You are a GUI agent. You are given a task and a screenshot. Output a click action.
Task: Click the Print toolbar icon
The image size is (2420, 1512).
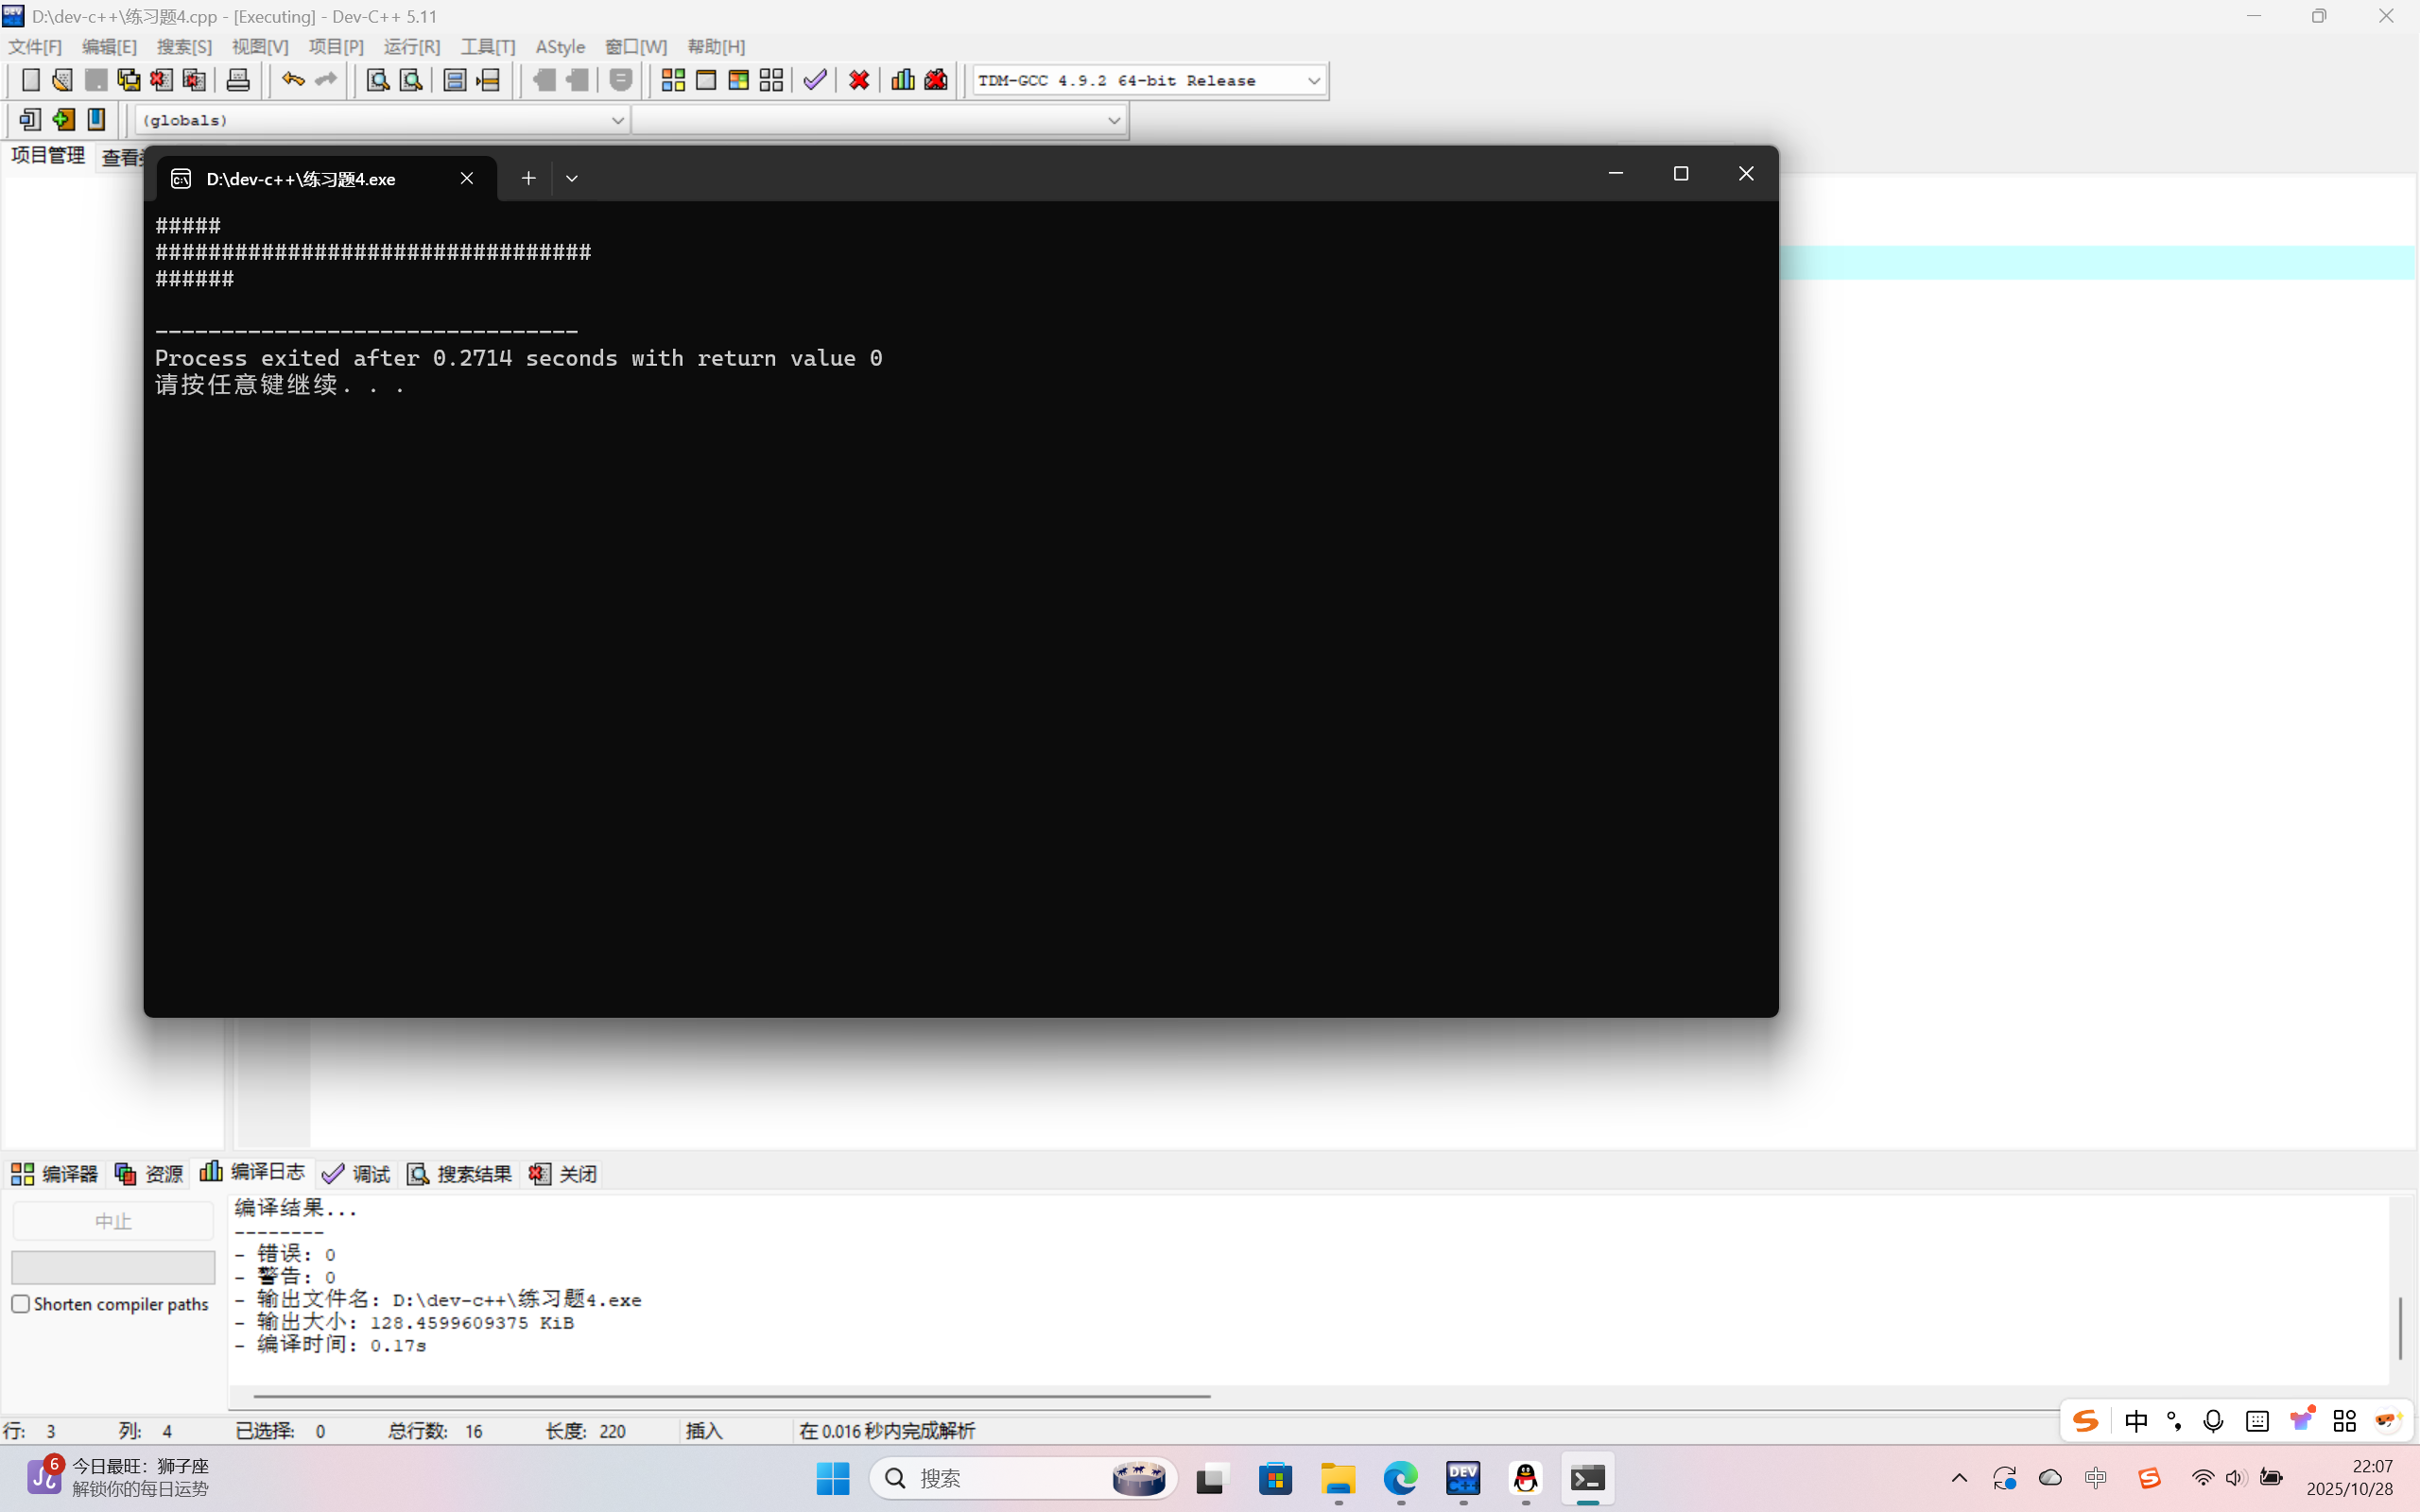238,80
